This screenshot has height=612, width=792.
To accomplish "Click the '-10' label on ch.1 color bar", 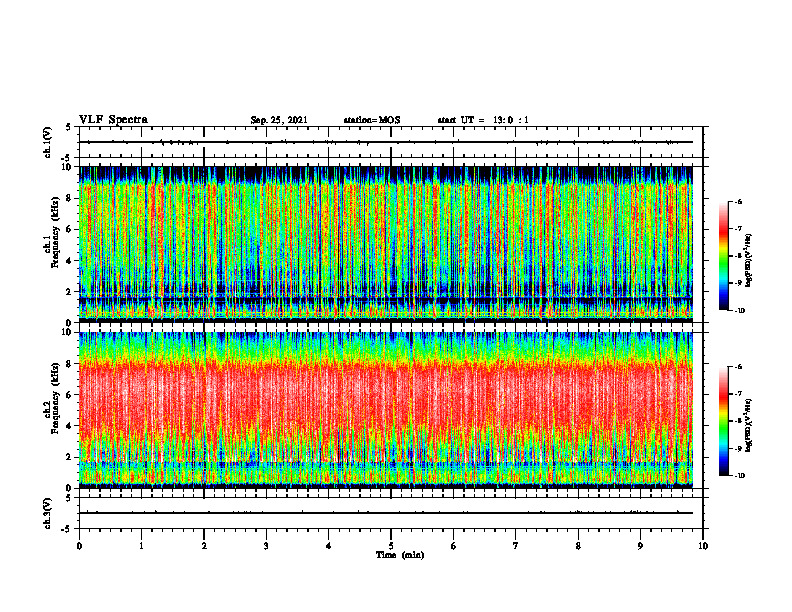I will coord(739,311).
